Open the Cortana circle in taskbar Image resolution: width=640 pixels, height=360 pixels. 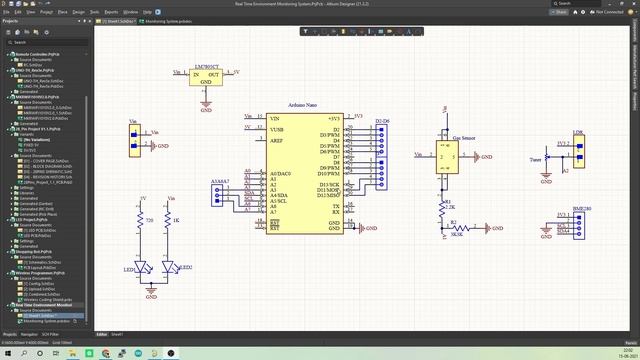[x=40, y=353]
